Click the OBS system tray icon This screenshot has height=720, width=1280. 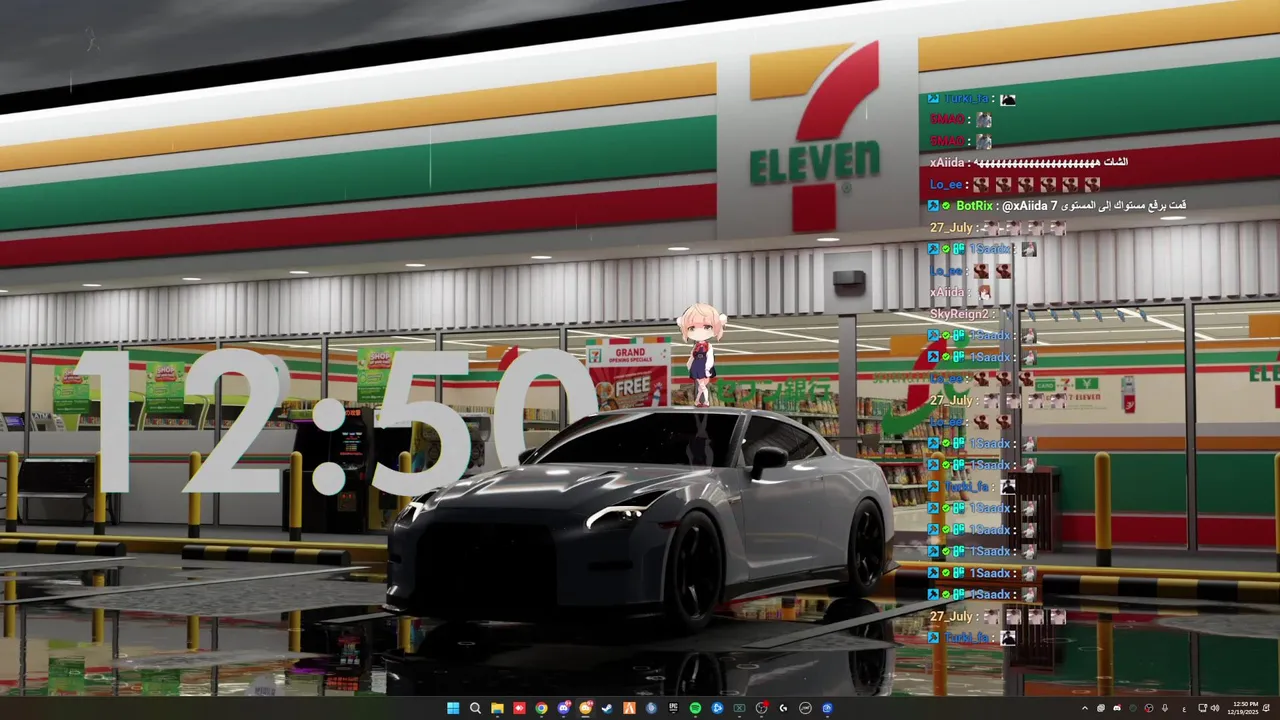1149,708
